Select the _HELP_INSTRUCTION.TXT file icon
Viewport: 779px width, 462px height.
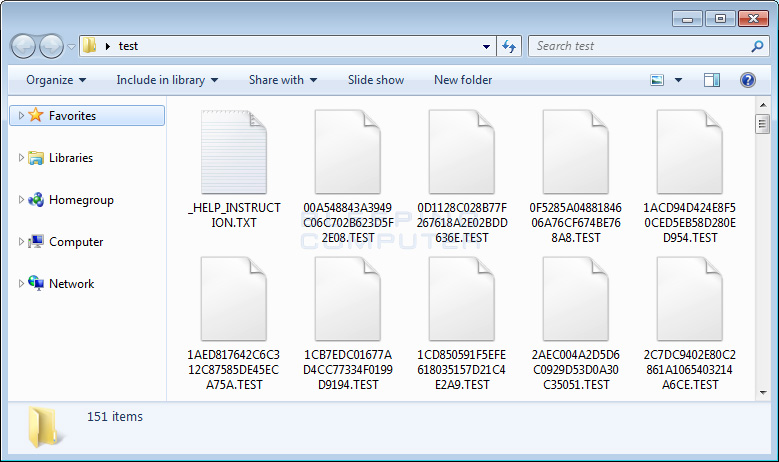click(x=234, y=152)
